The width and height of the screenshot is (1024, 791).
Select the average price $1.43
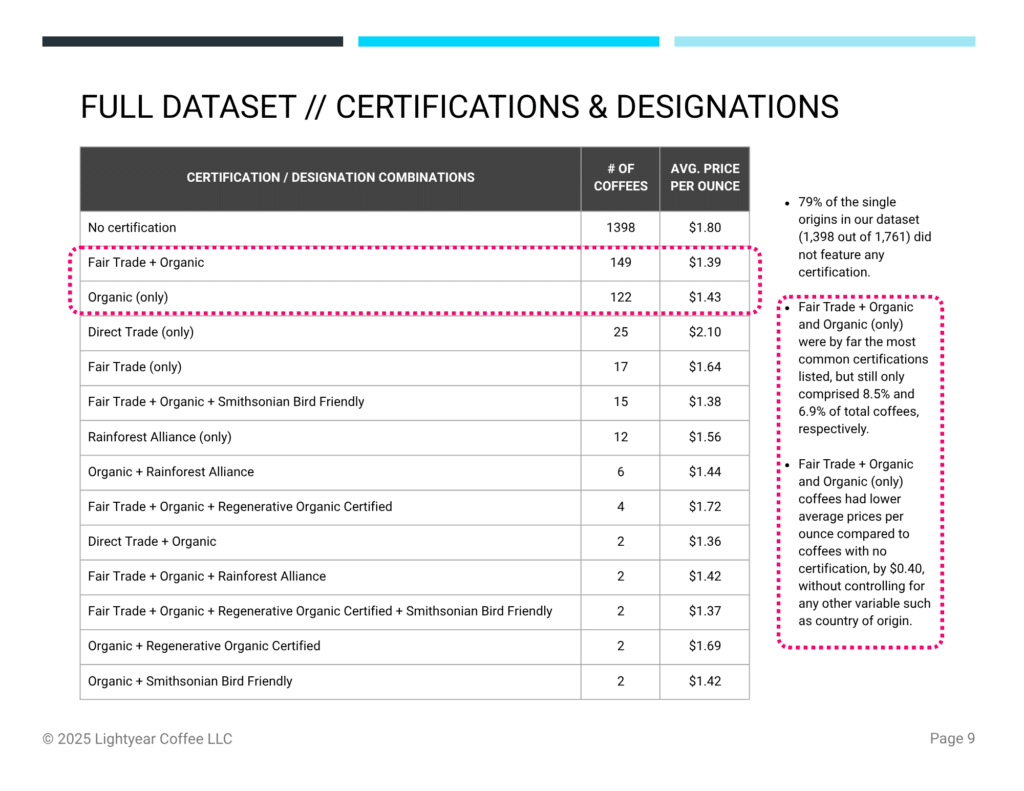click(705, 297)
